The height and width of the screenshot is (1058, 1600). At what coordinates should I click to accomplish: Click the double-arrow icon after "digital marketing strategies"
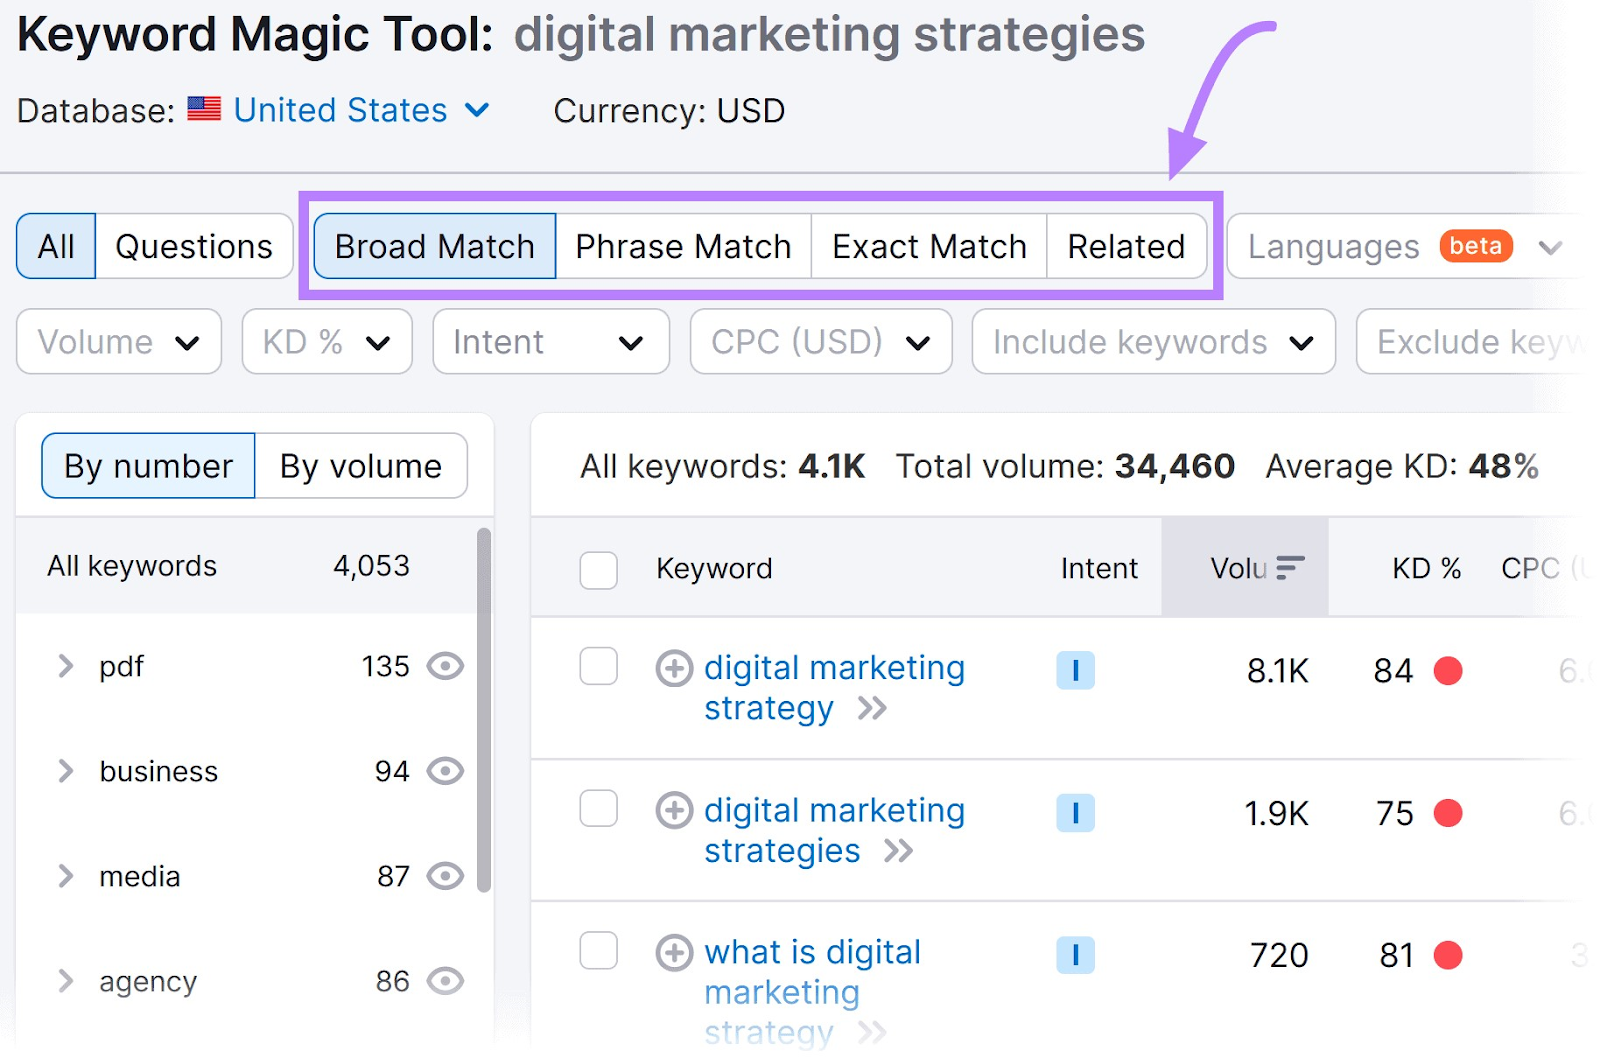tap(900, 851)
